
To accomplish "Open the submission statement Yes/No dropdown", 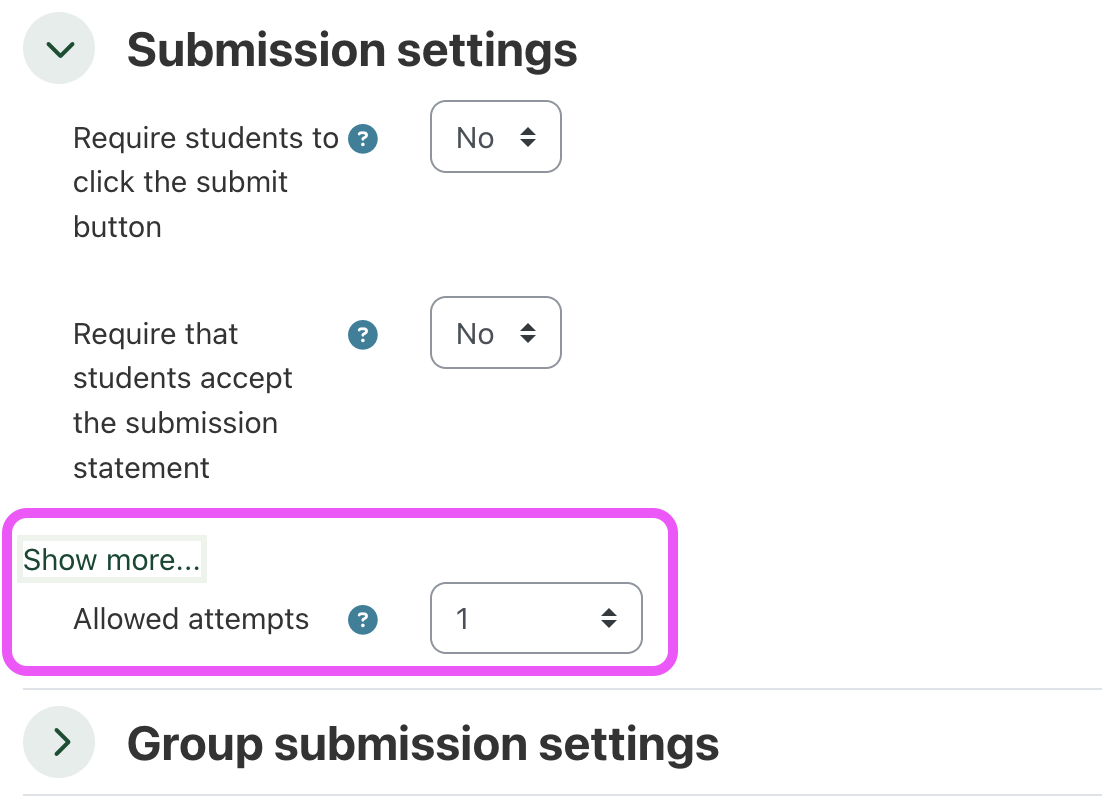I will pos(495,333).
